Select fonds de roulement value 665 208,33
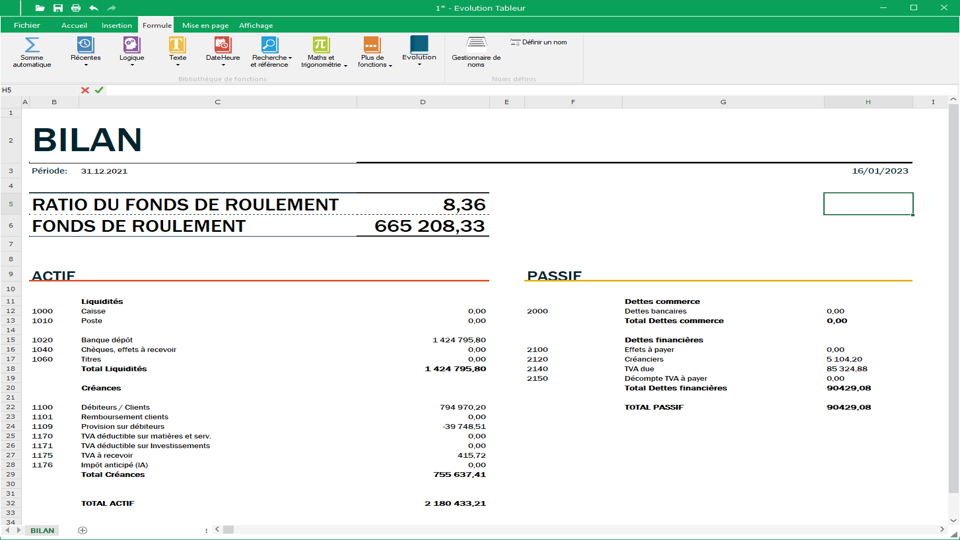Image resolution: width=960 pixels, height=540 pixels. (x=430, y=226)
